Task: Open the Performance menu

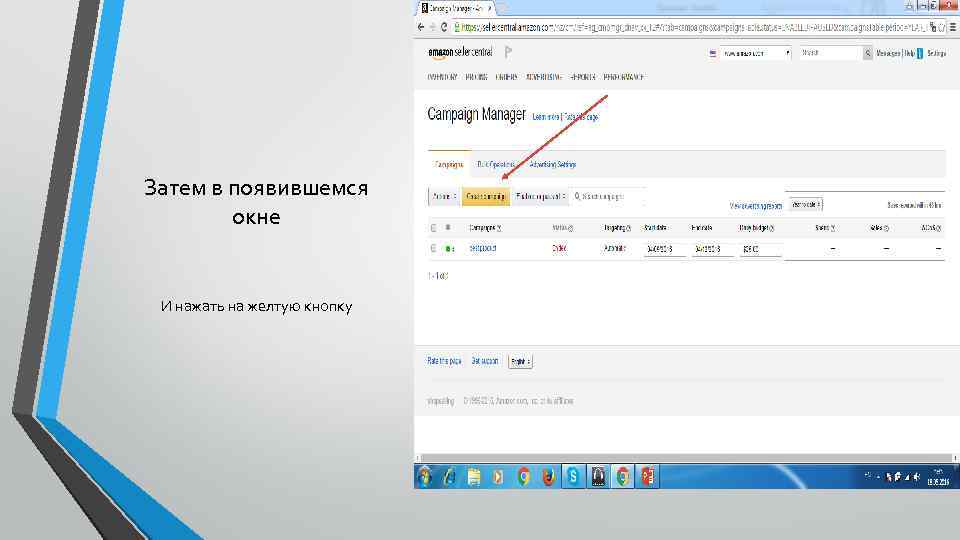Action: click(623, 77)
